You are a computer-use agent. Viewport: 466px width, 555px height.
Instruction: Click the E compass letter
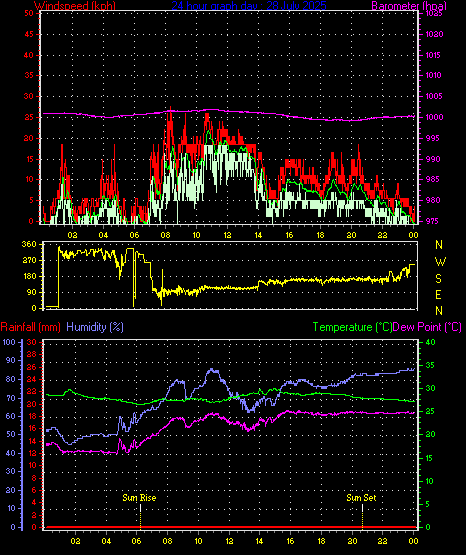click(438, 295)
